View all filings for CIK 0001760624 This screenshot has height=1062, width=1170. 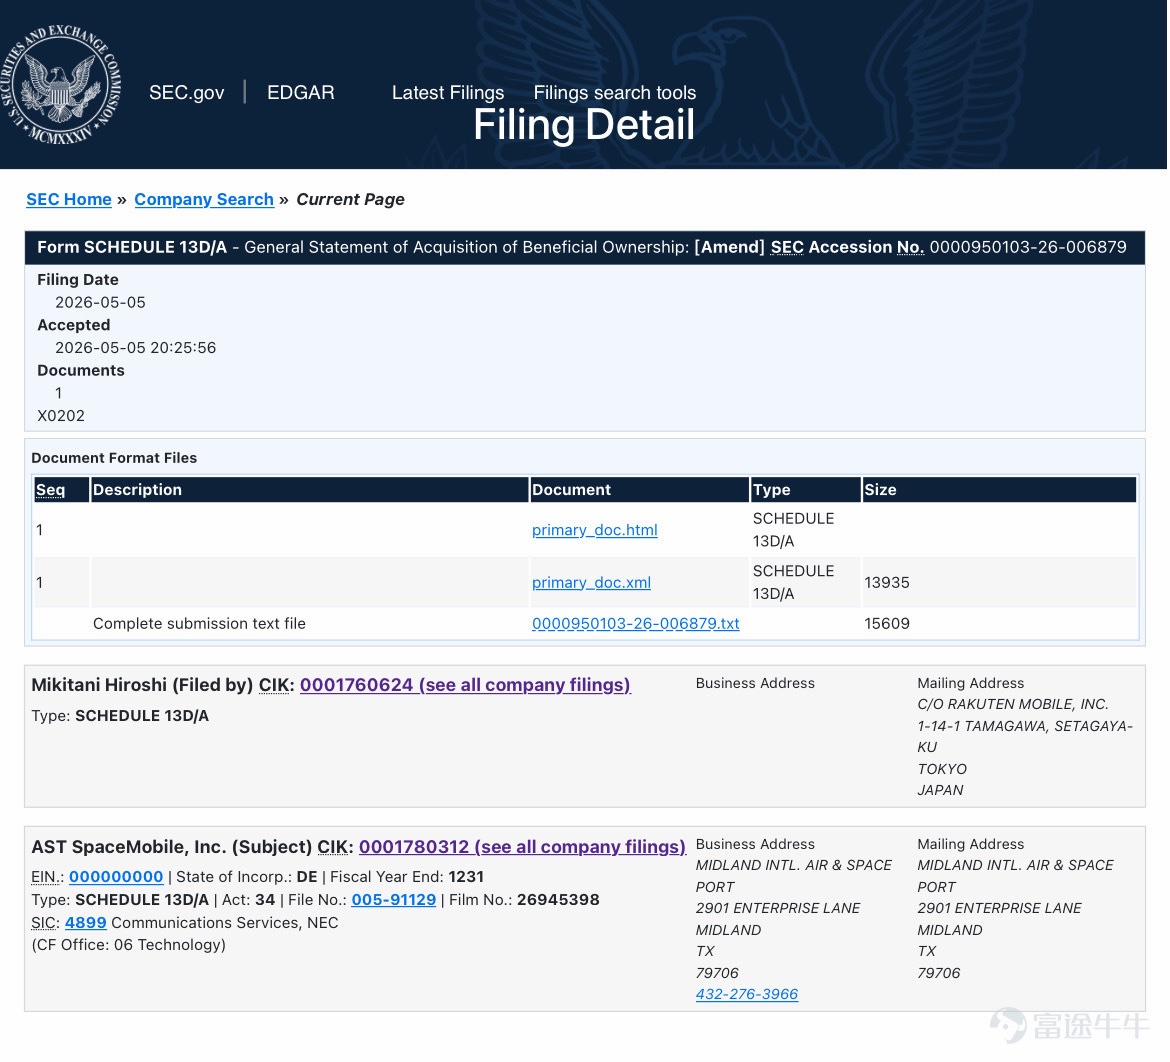(x=465, y=684)
